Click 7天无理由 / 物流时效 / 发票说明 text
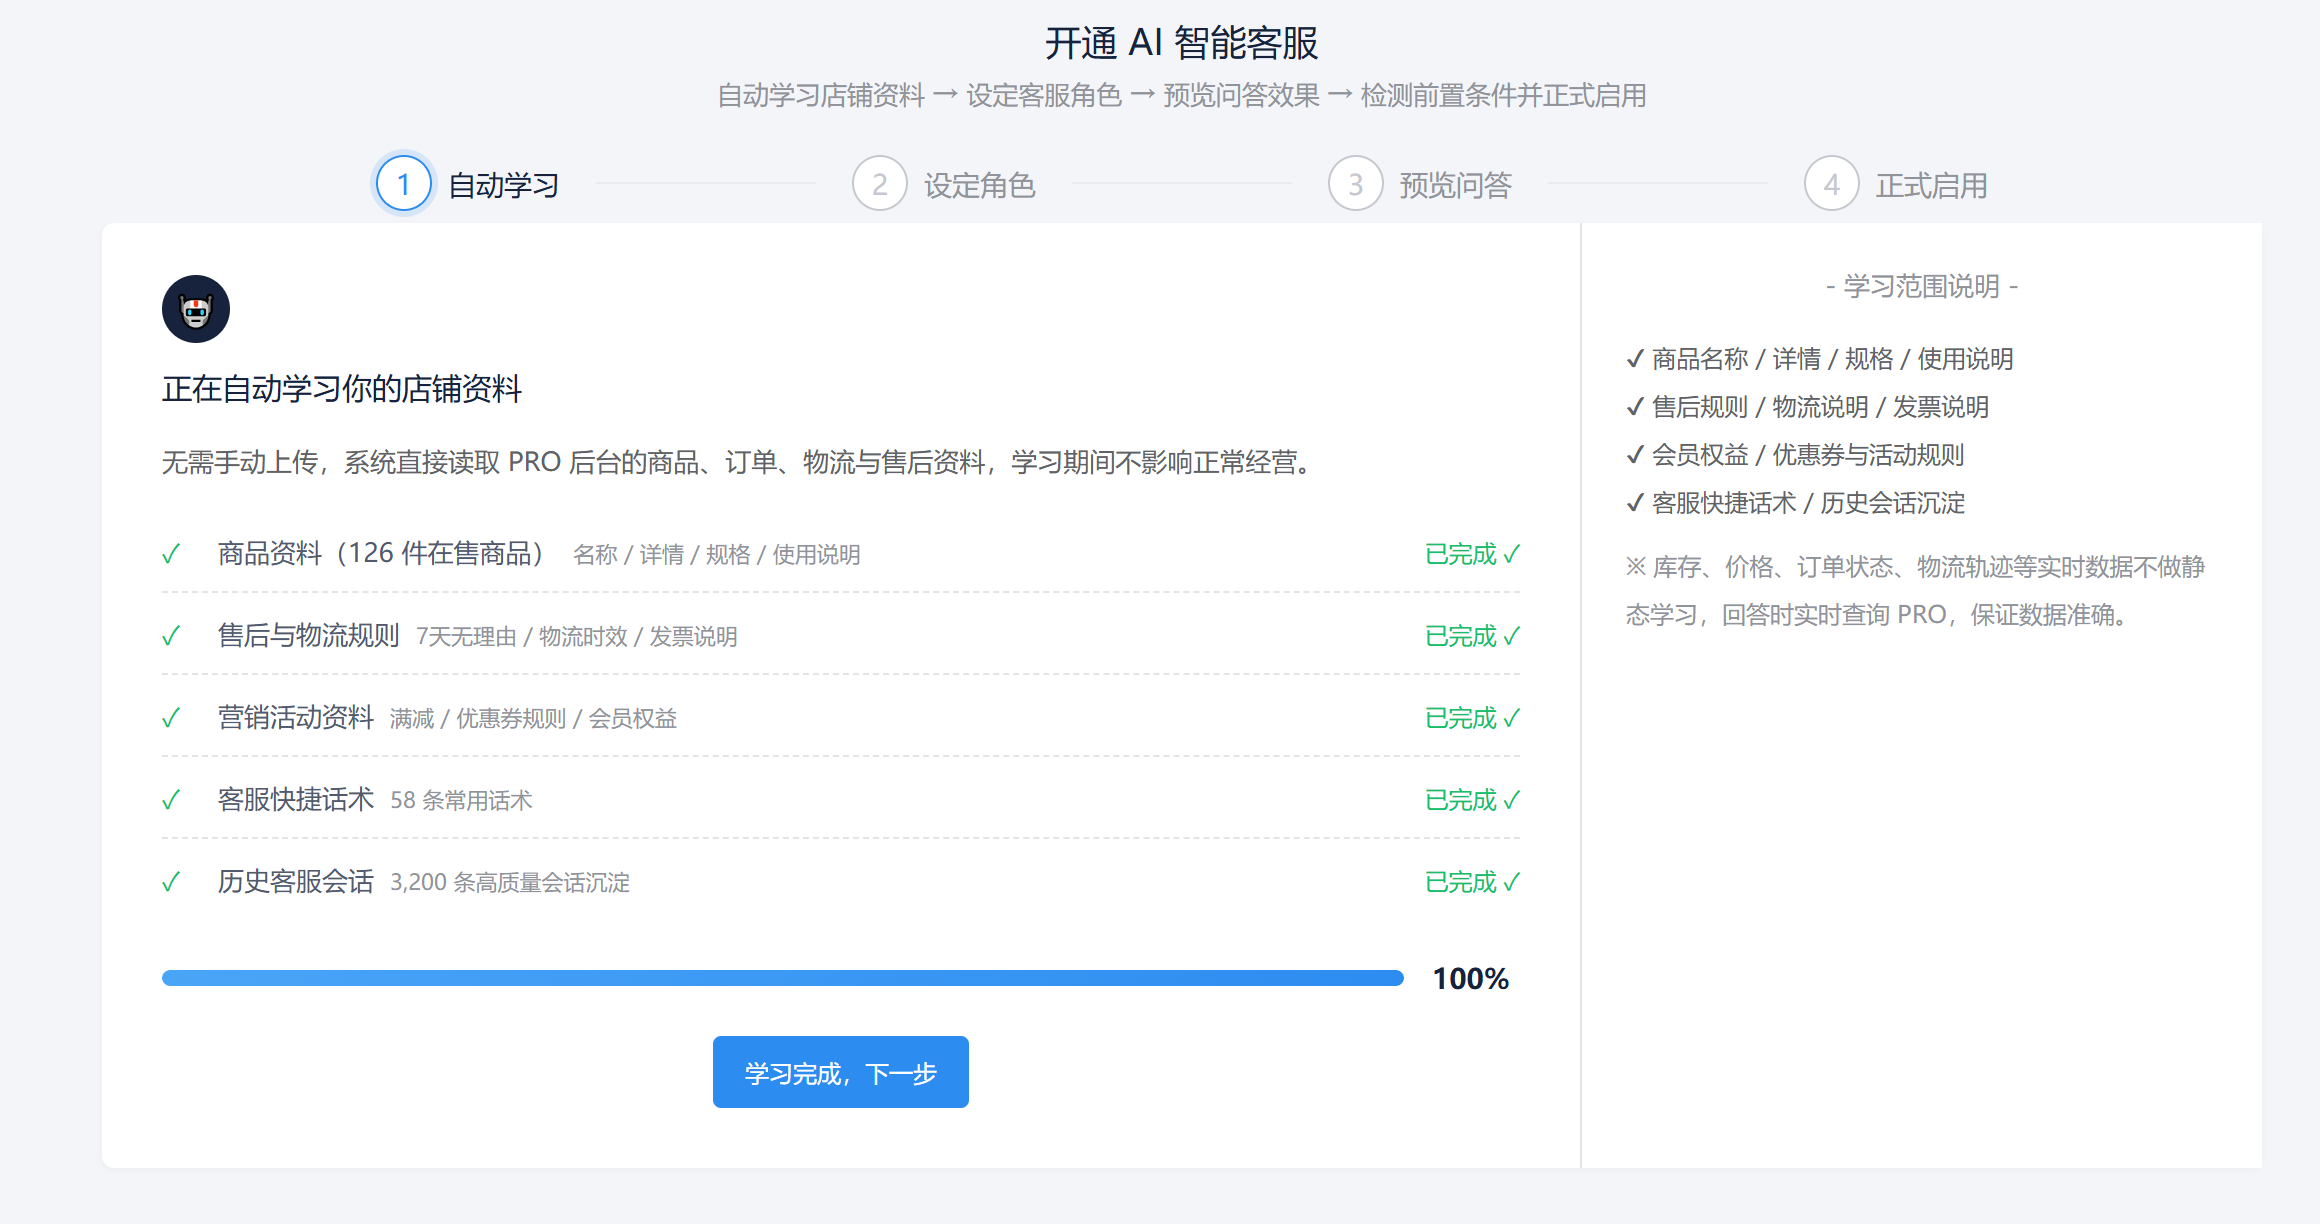 (577, 637)
